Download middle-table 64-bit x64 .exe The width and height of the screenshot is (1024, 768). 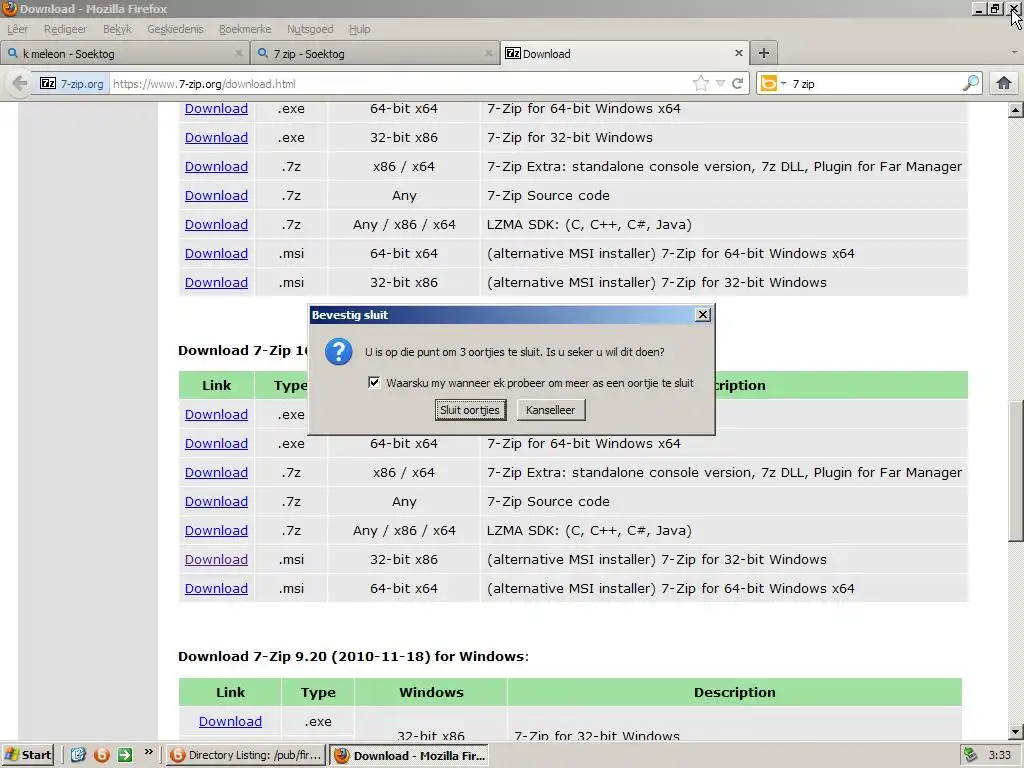point(216,443)
